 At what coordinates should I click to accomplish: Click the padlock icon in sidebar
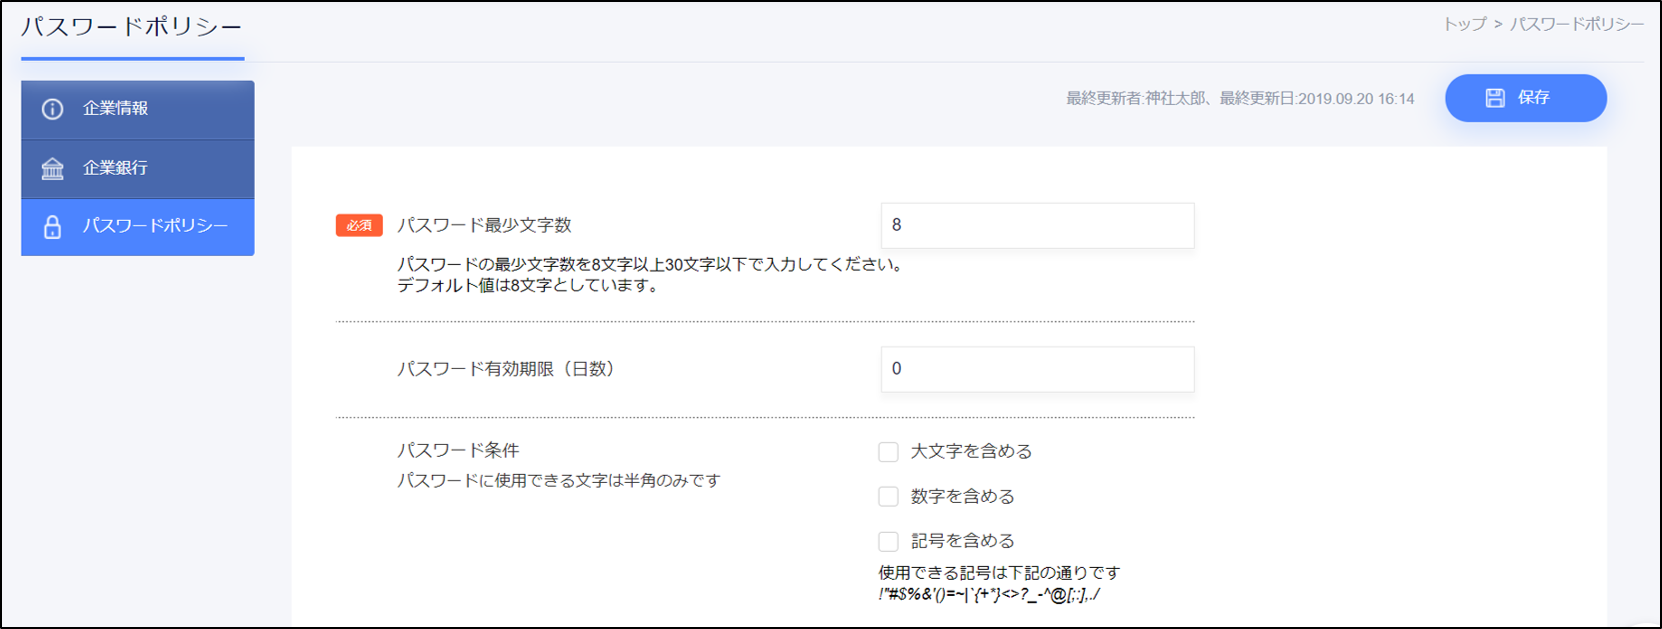coord(52,227)
